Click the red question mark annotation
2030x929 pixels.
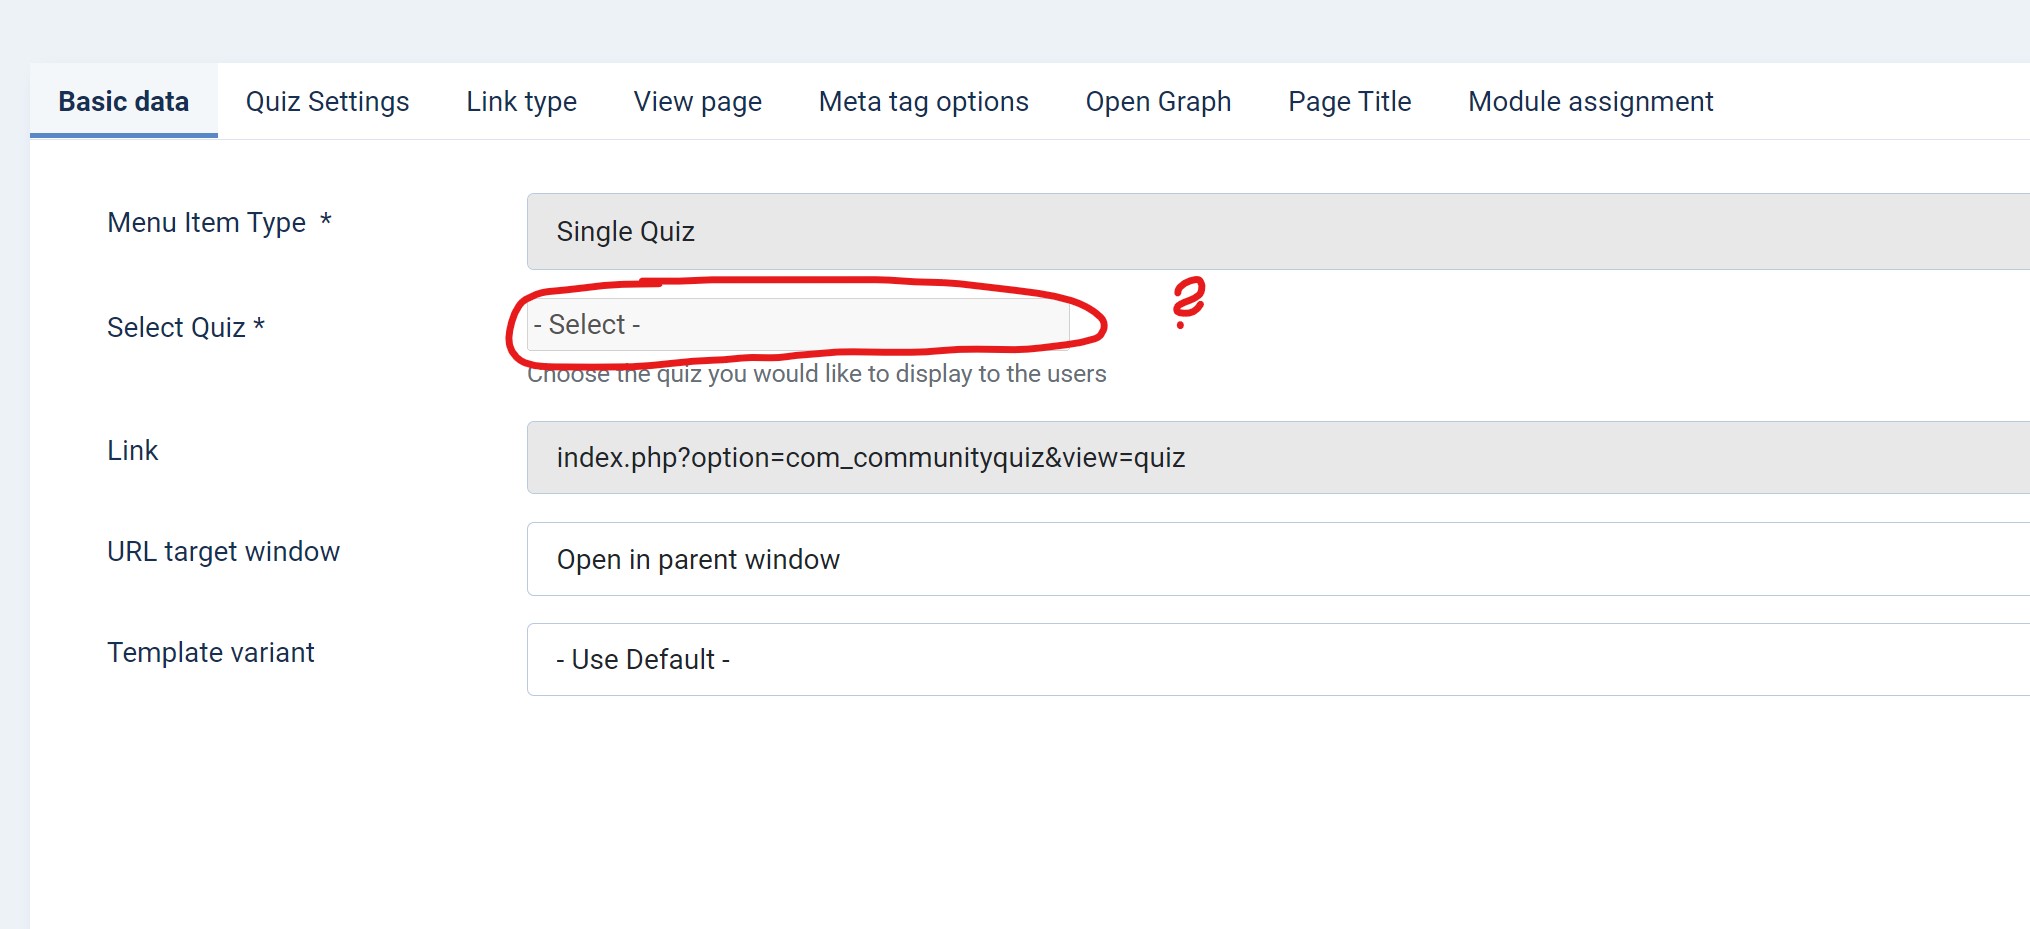tap(1188, 301)
